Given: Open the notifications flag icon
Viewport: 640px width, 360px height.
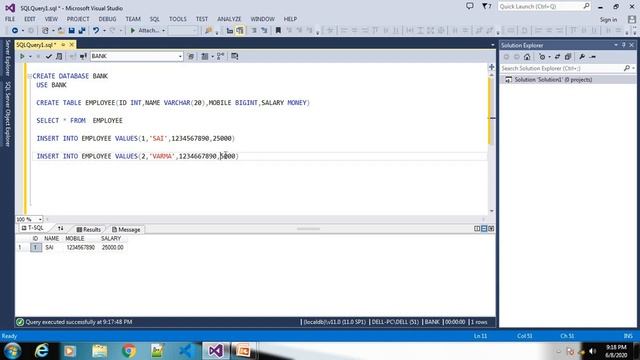Looking at the screenshot, I should pyautogui.click(x=486, y=6).
